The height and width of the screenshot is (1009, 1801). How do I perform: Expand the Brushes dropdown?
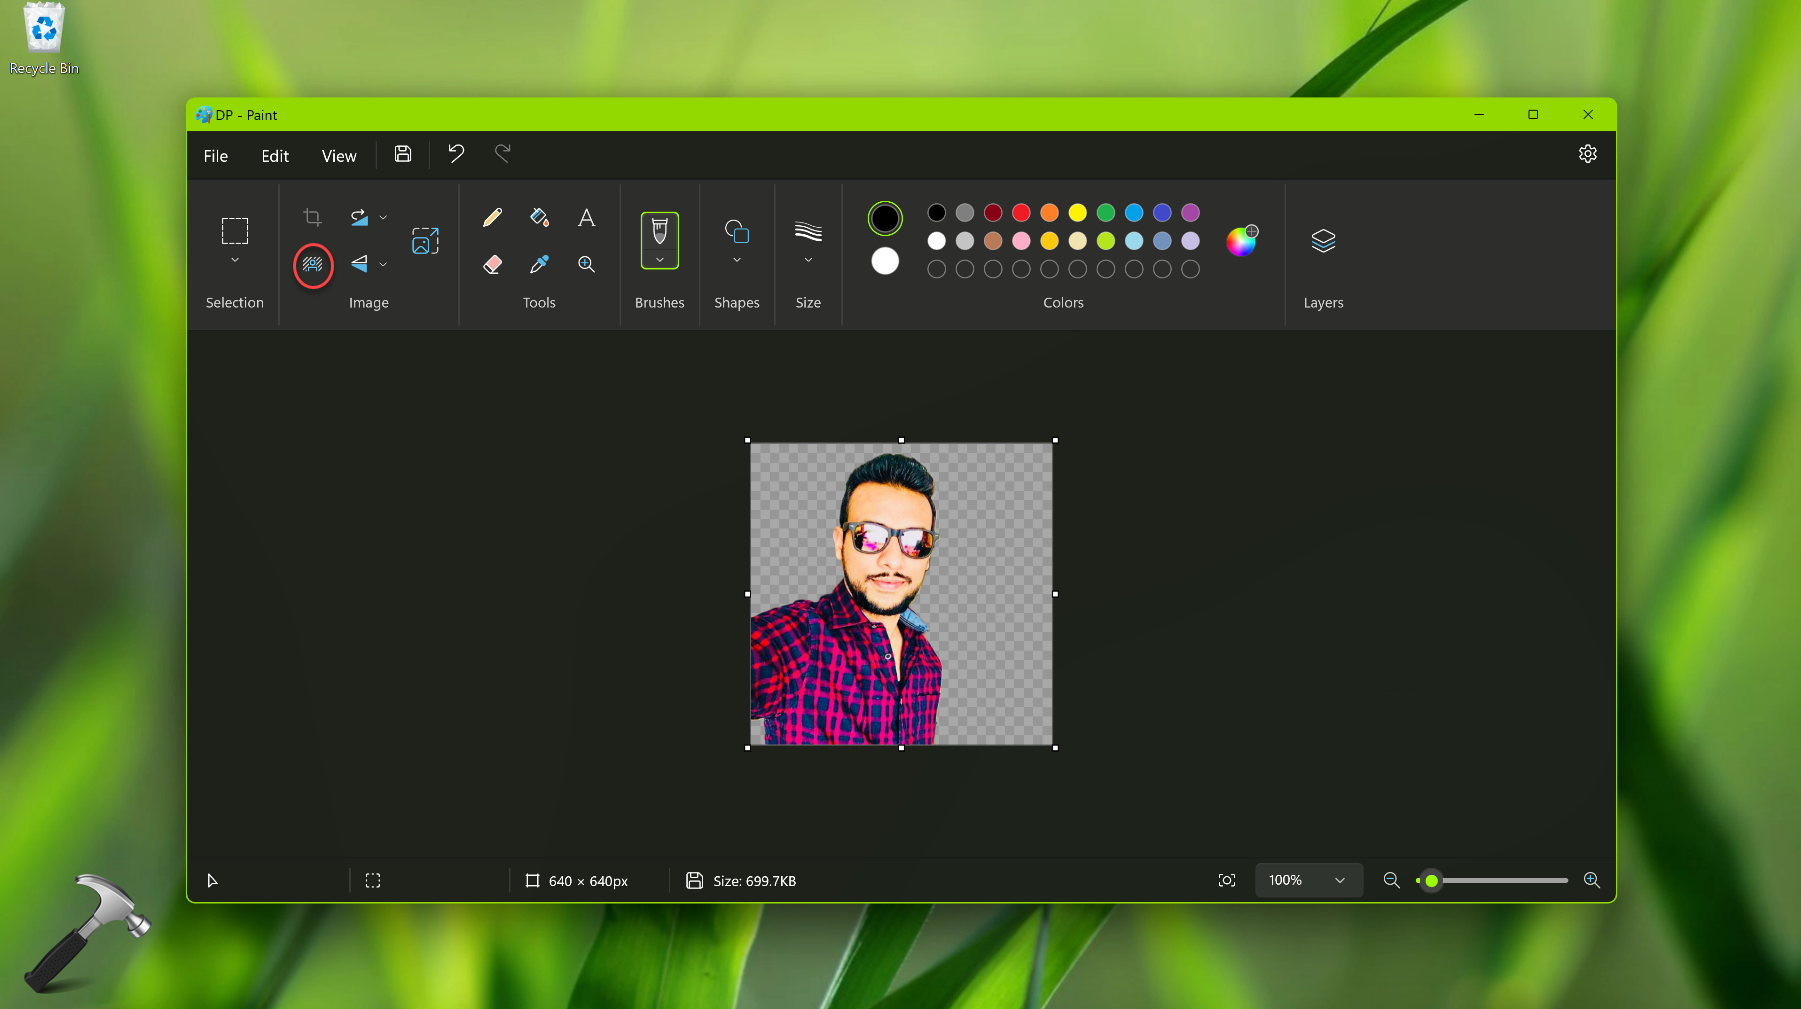pos(659,259)
